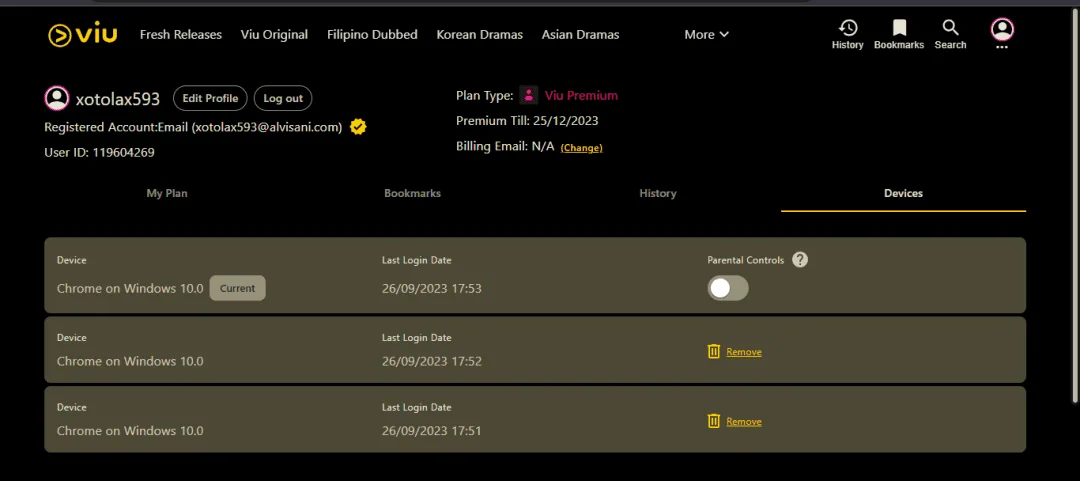Click the Viu Premium plan icon
The width and height of the screenshot is (1080, 481).
click(529, 95)
